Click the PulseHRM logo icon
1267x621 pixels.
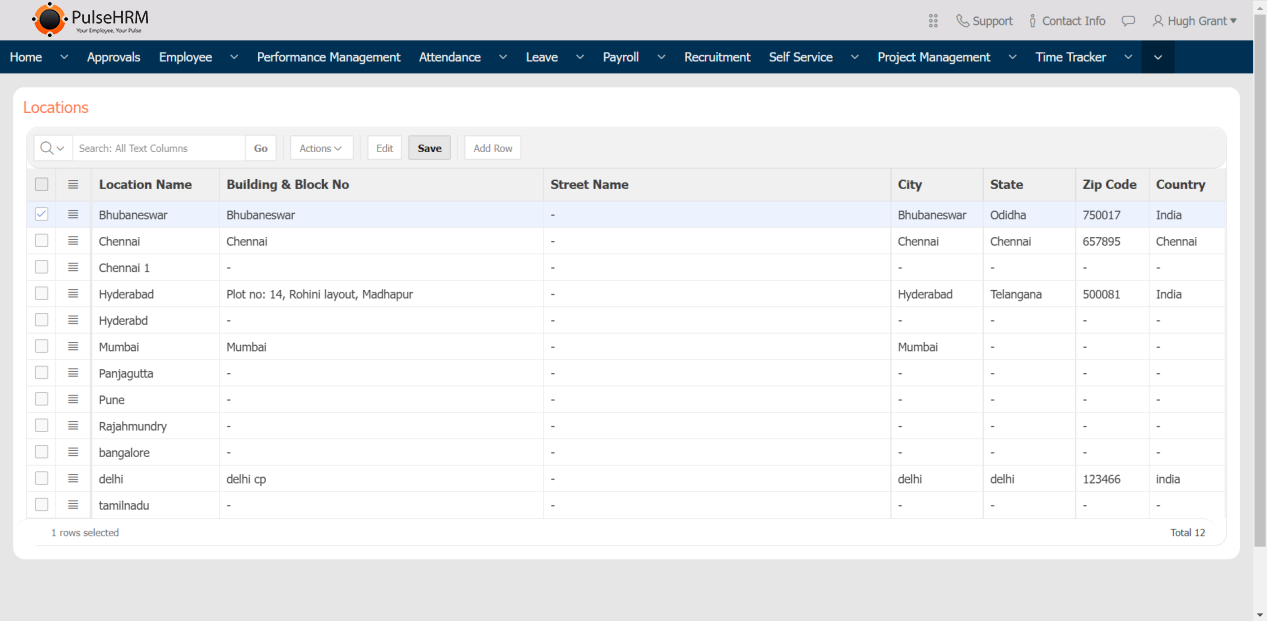click(48, 19)
